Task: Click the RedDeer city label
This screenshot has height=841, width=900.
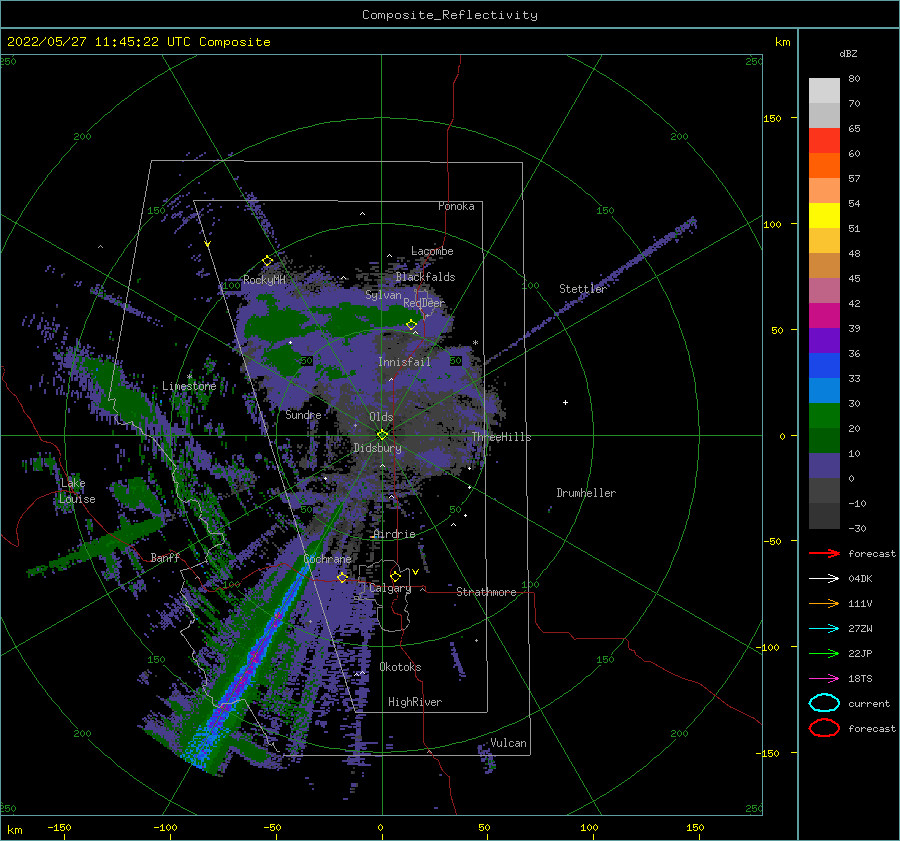Action: pos(424,303)
